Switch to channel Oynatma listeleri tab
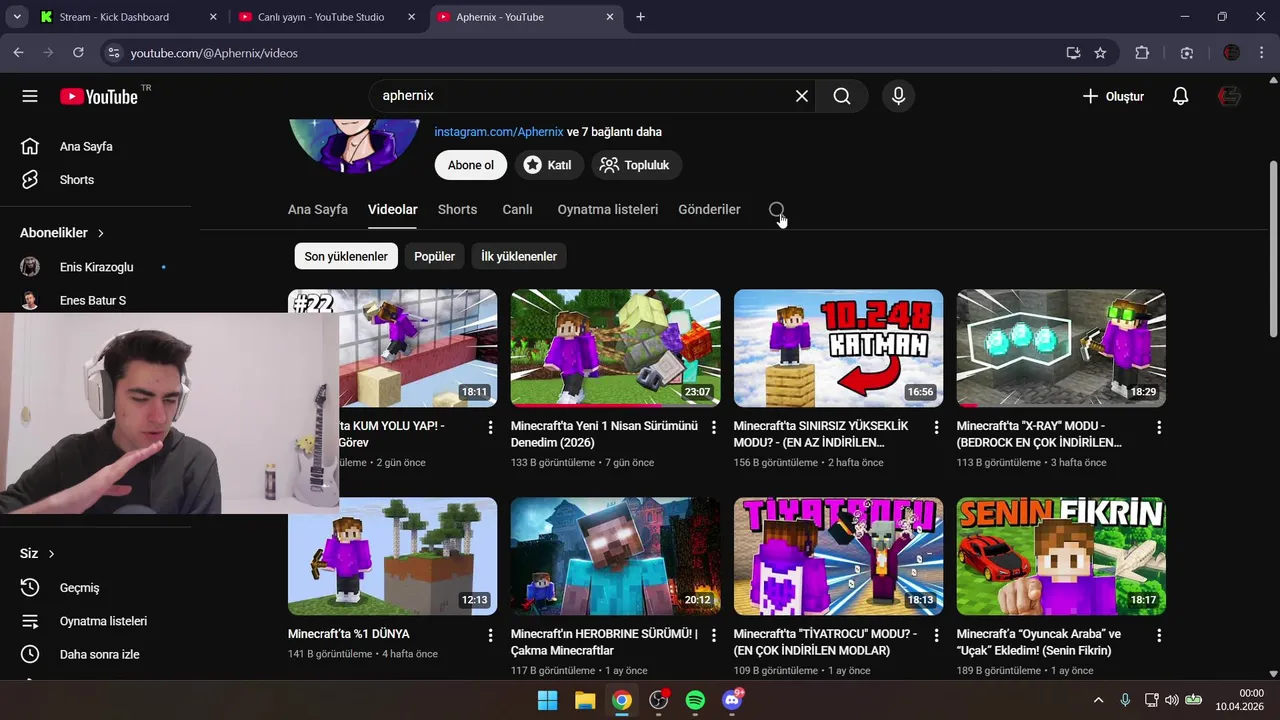Image resolution: width=1280 pixels, height=720 pixels. (x=608, y=210)
